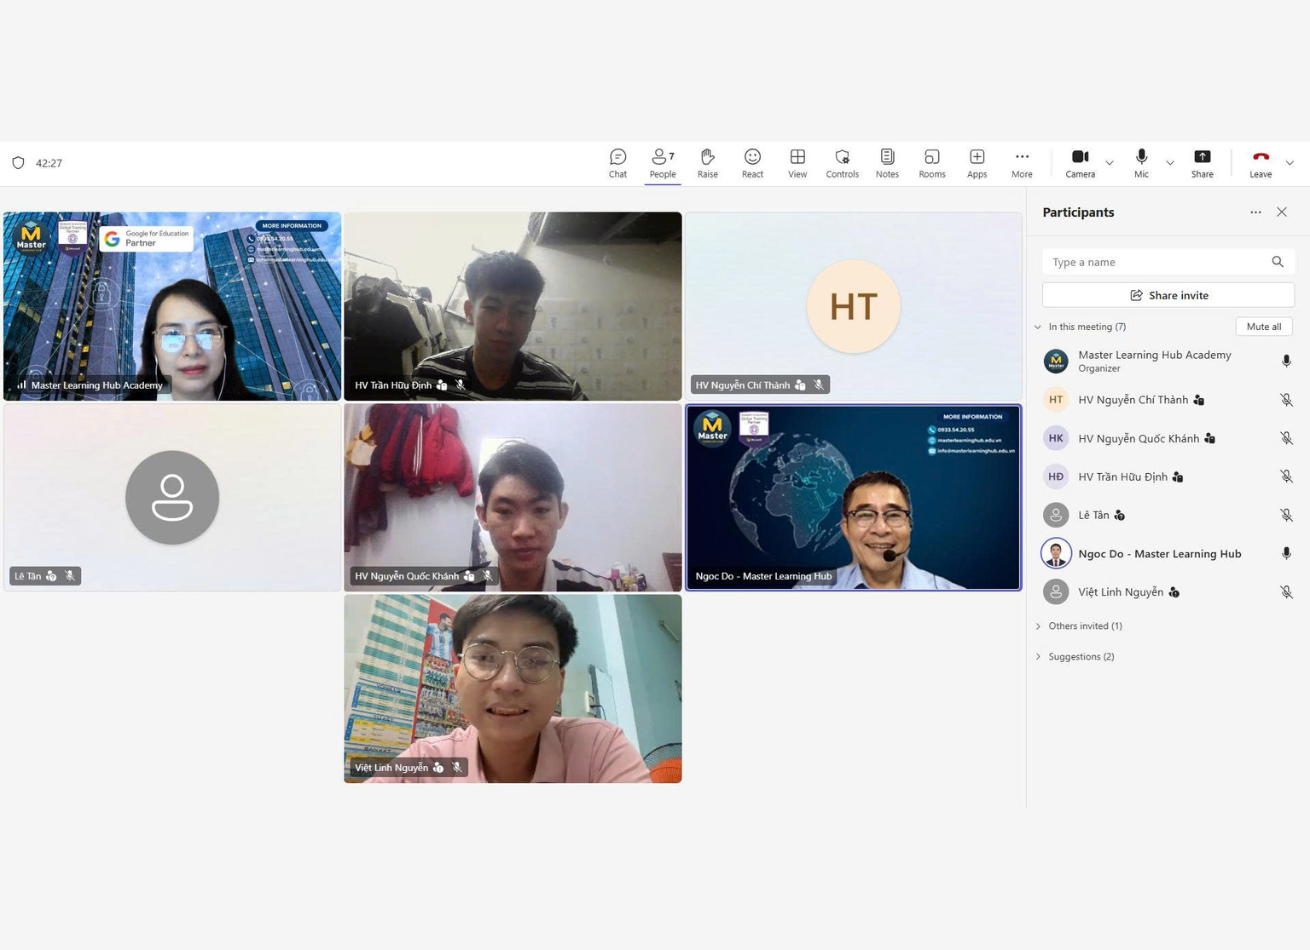Raise your hand in the meeting

pyautogui.click(x=707, y=163)
